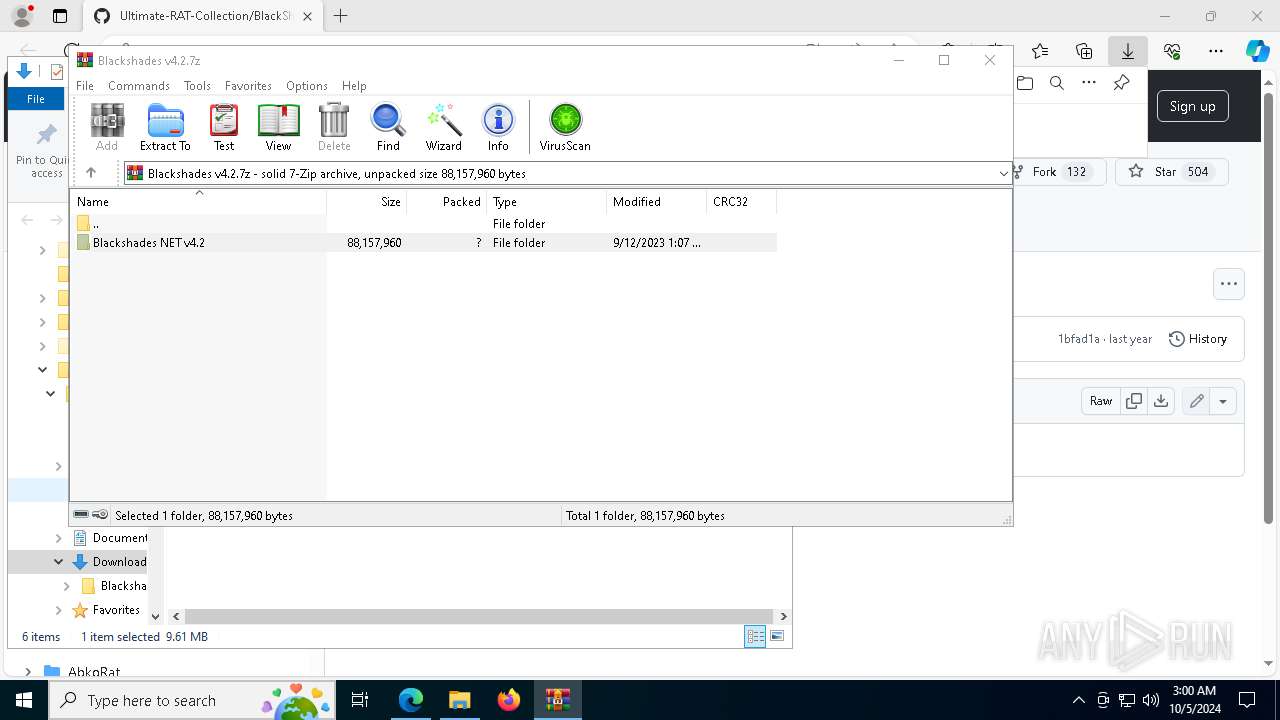This screenshot has width=1280, height=720.
Task: Sort by the Type column header
Action: pos(546,202)
